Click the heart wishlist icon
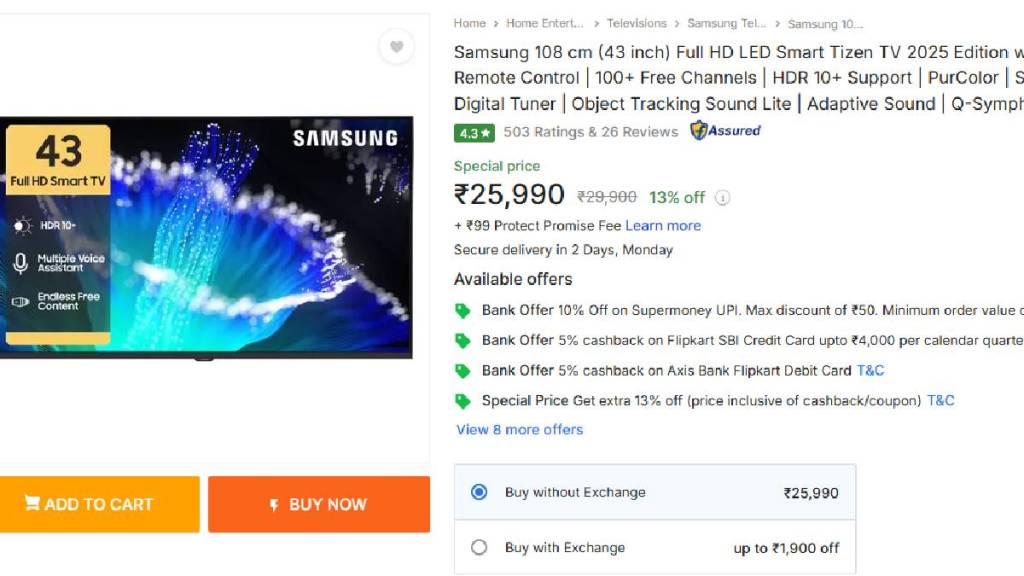Image resolution: width=1024 pixels, height=576 pixels. pos(396,47)
